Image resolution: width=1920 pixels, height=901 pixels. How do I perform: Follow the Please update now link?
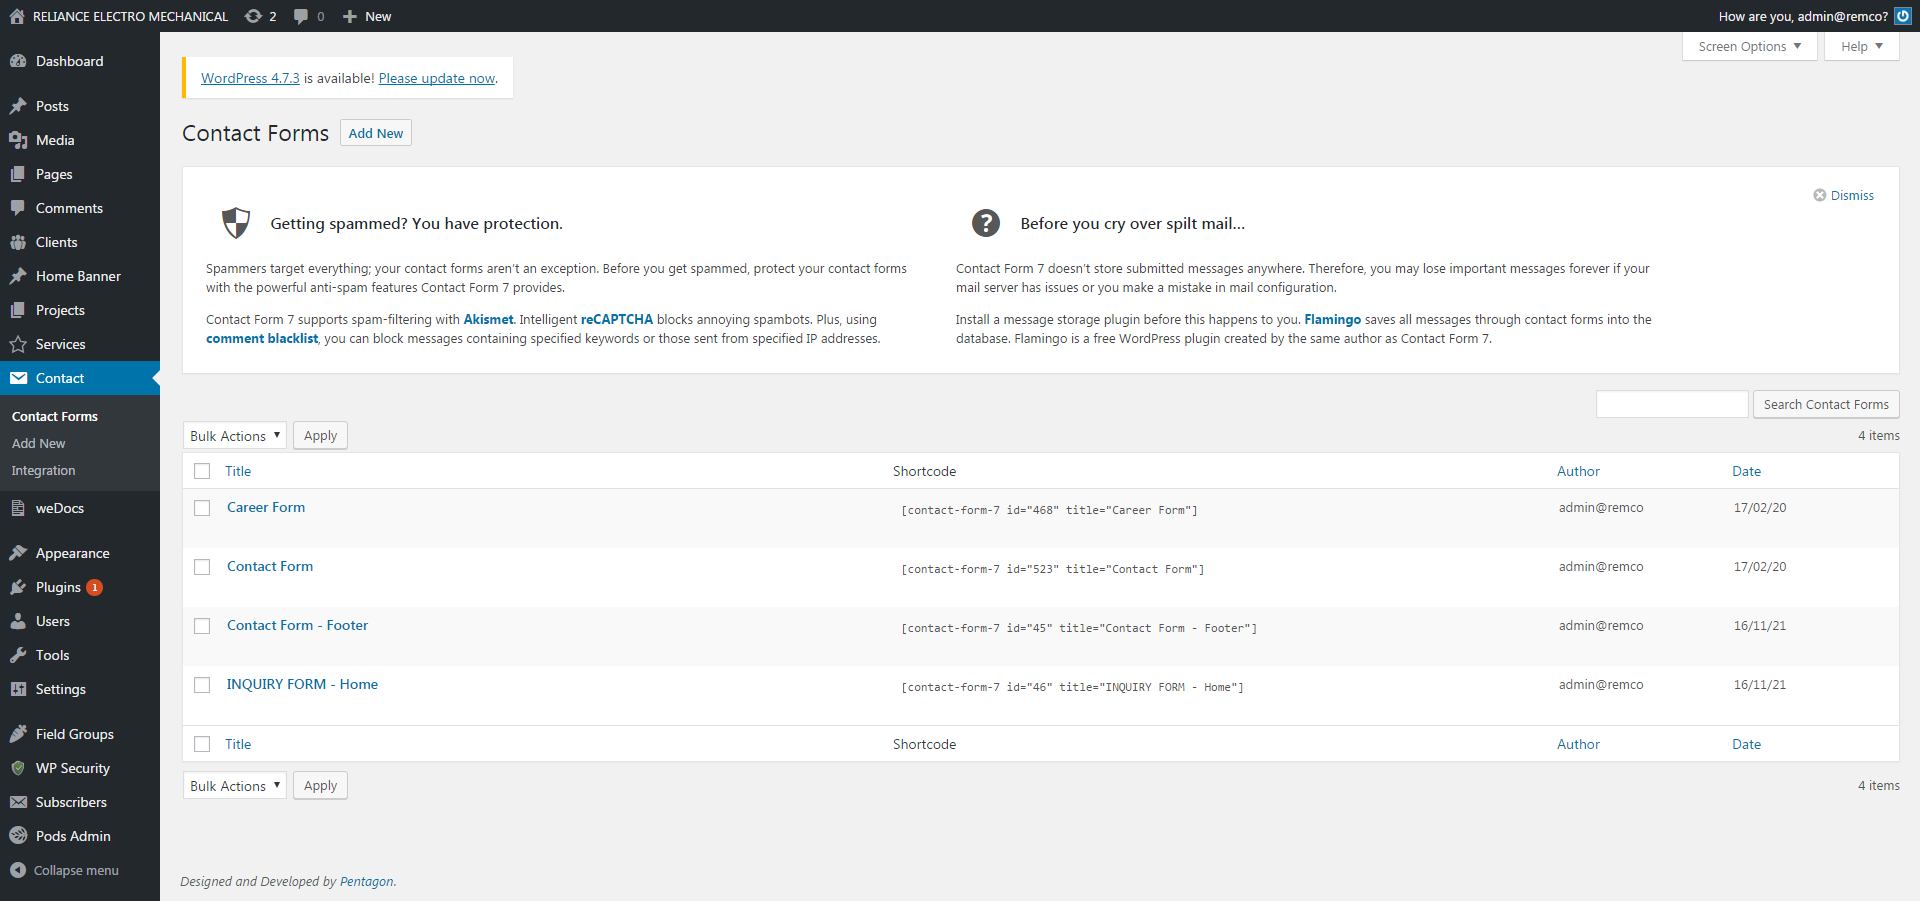(437, 78)
